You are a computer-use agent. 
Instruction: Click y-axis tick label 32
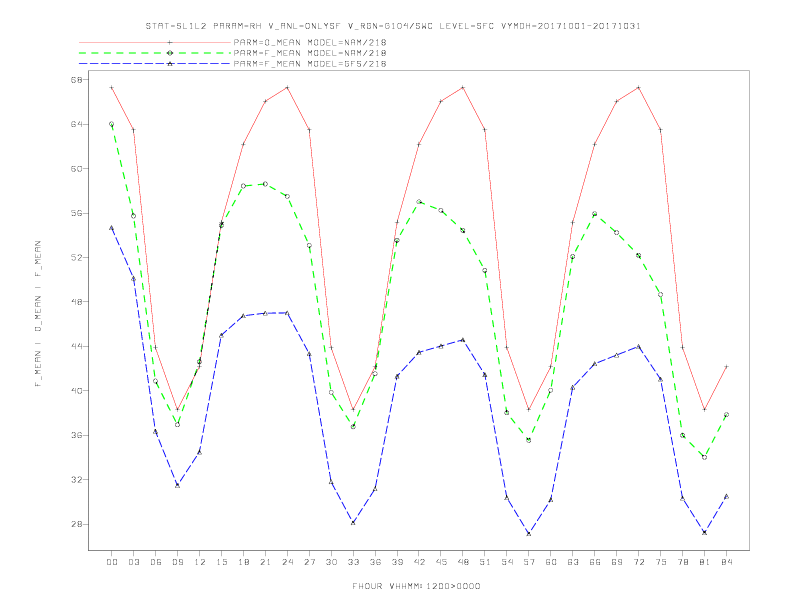coord(77,480)
